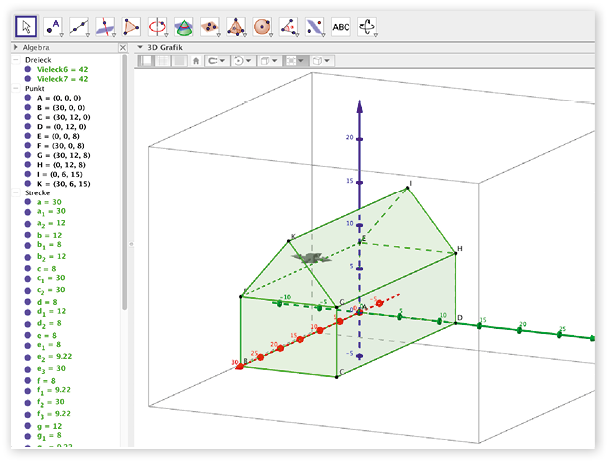Select the New Point tool
609x463 pixels.
point(52,26)
